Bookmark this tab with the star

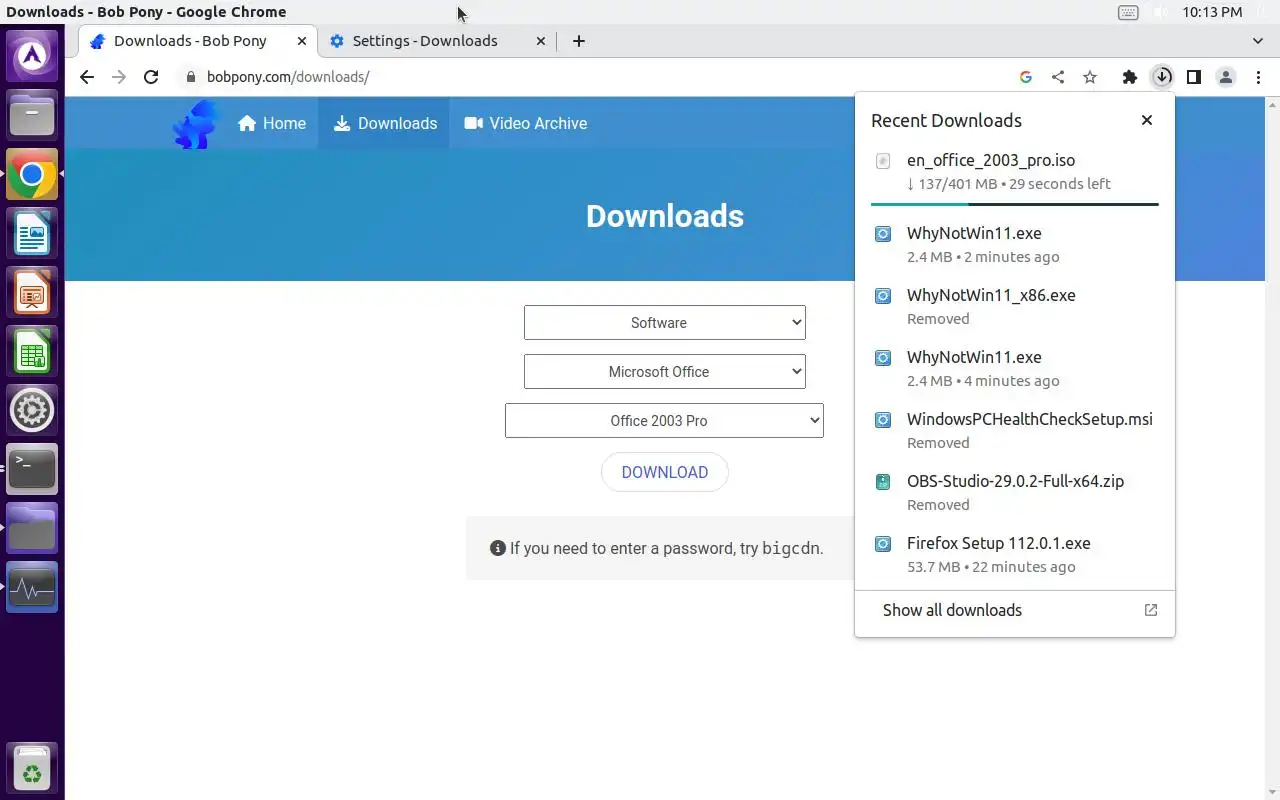click(x=1090, y=77)
